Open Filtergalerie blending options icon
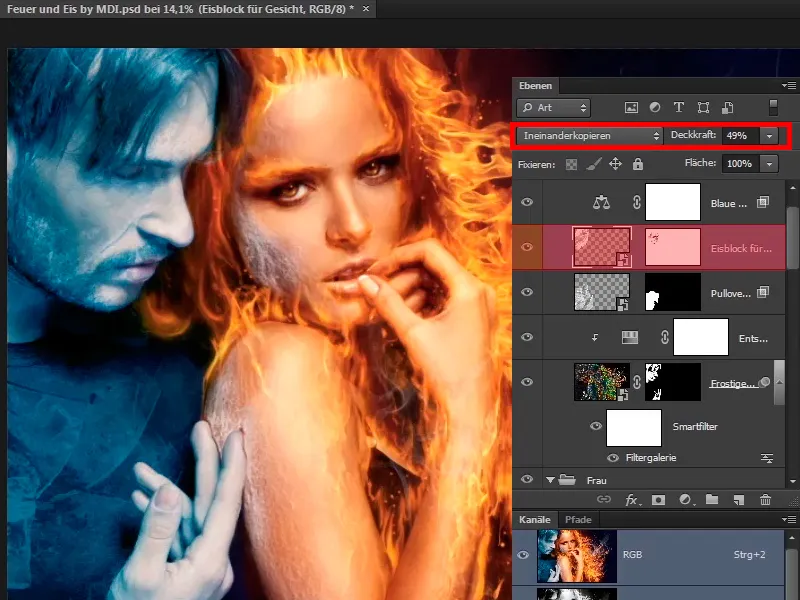The width and height of the screenshot is (800, 600). 767,458
